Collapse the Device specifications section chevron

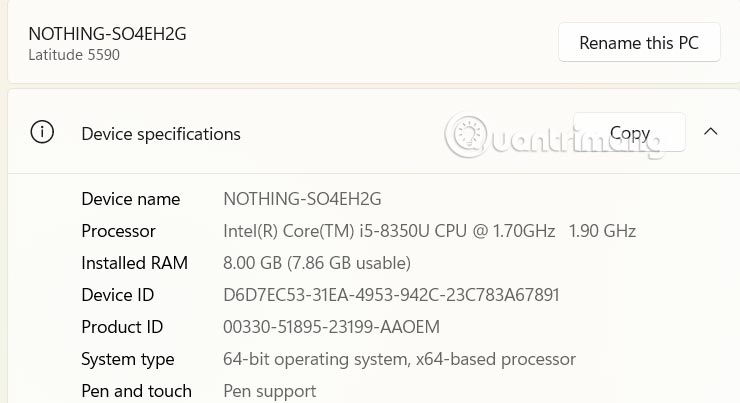click(711, 132)
